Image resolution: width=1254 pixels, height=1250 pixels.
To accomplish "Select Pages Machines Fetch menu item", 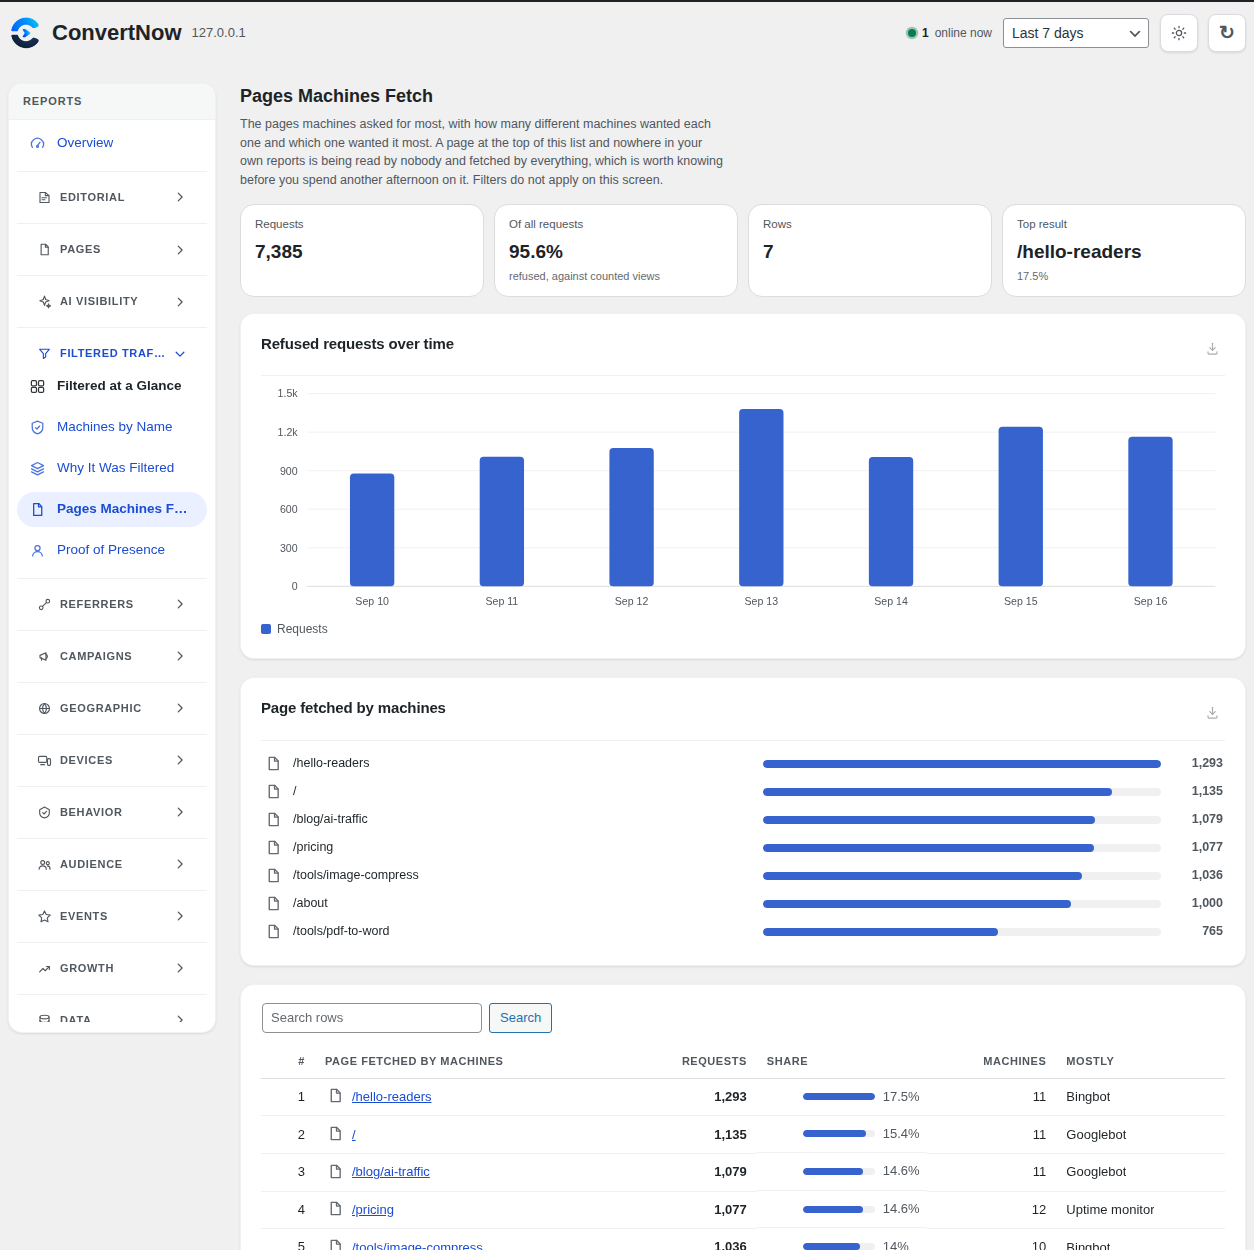I will (112, 509).
